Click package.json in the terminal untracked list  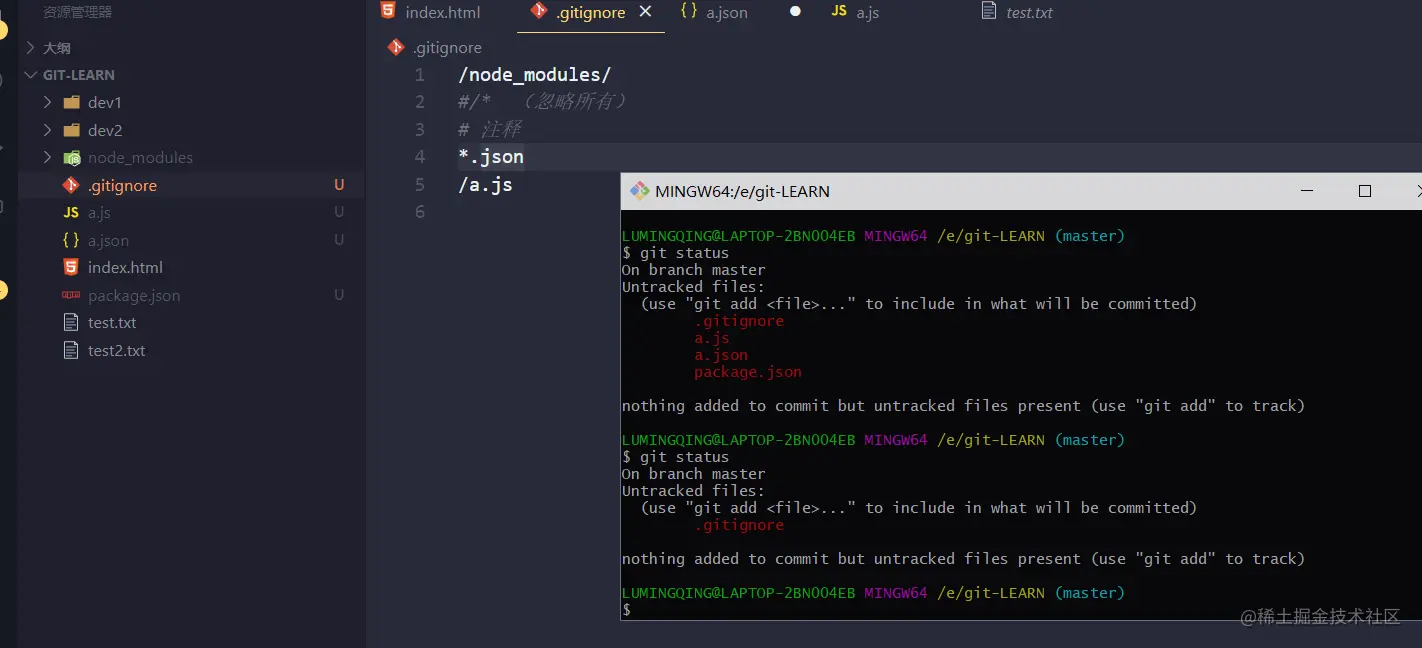coord(748,372)
